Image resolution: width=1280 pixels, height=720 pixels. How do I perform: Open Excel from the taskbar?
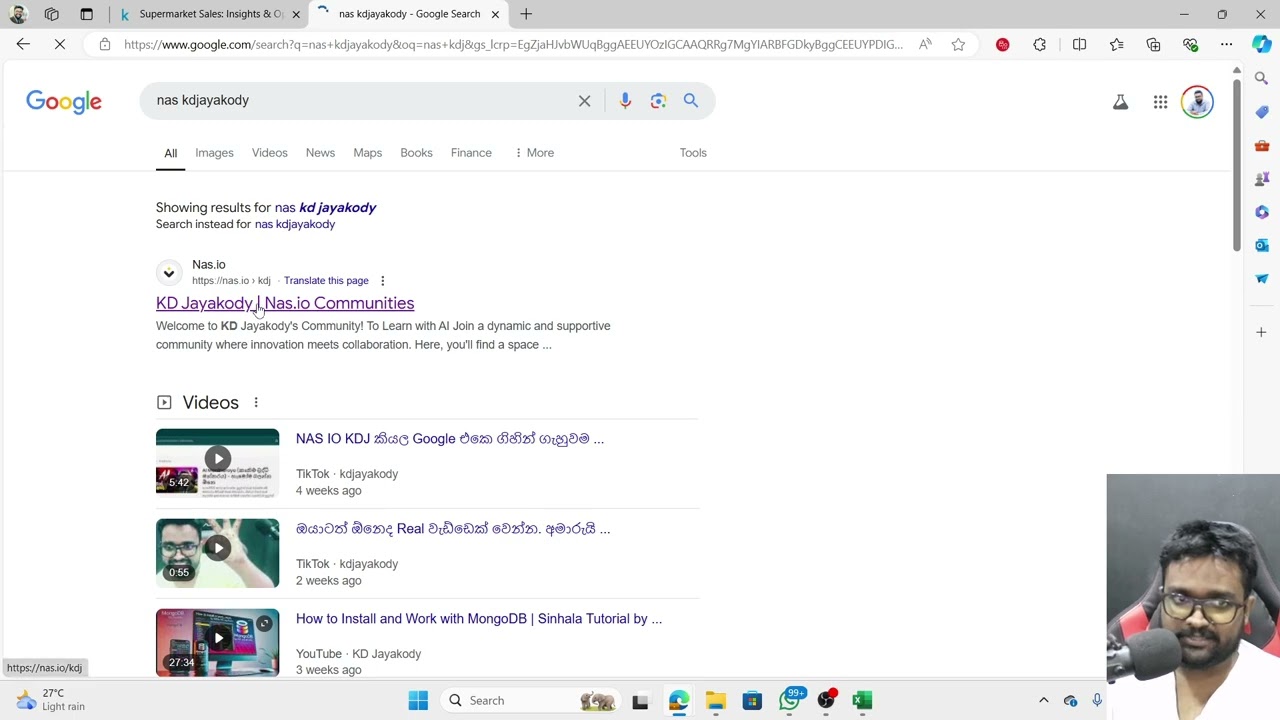coord(862,700)
